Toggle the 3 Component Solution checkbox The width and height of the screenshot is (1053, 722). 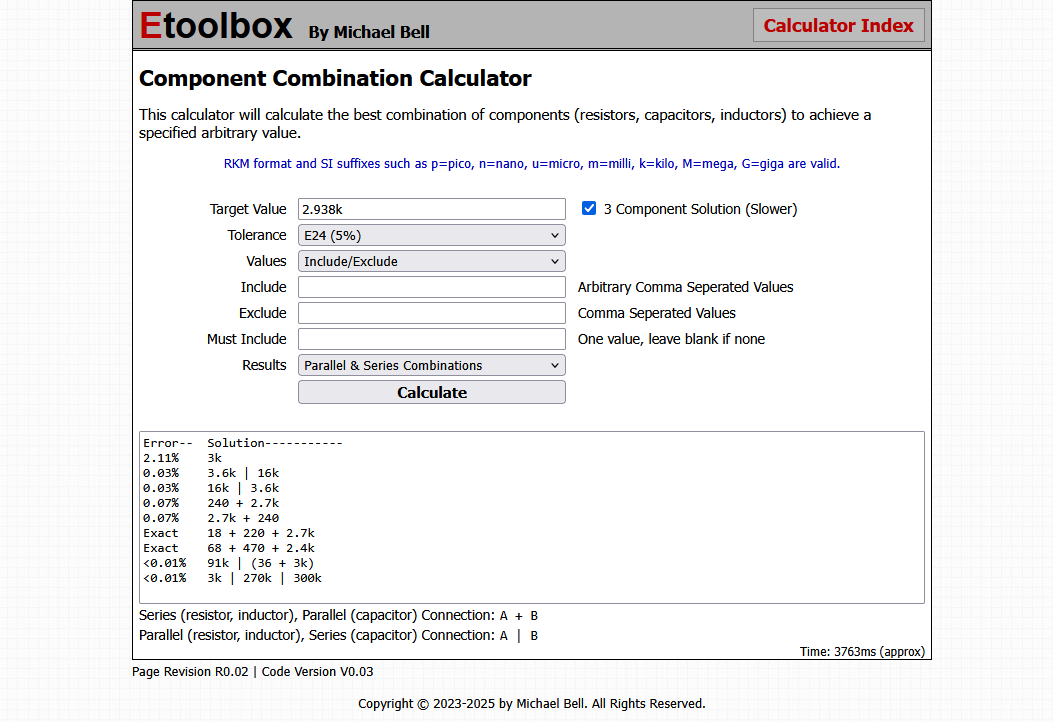tap(589, 208)
